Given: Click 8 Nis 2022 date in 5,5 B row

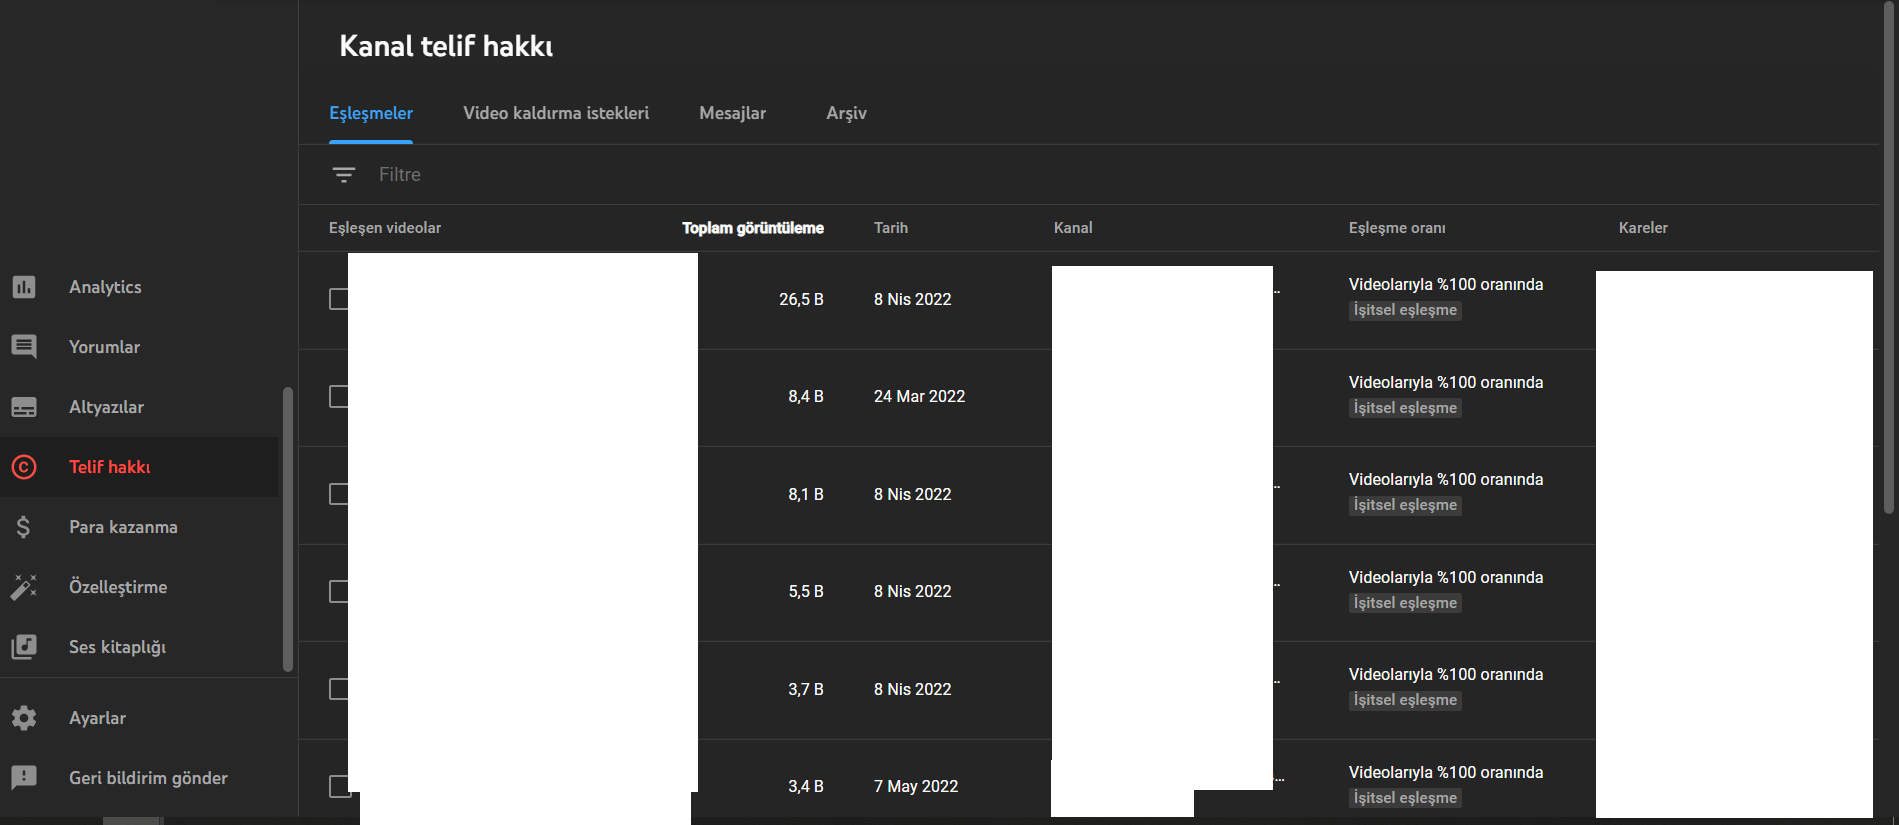Looking at the screenshot, I should [912, 591].
